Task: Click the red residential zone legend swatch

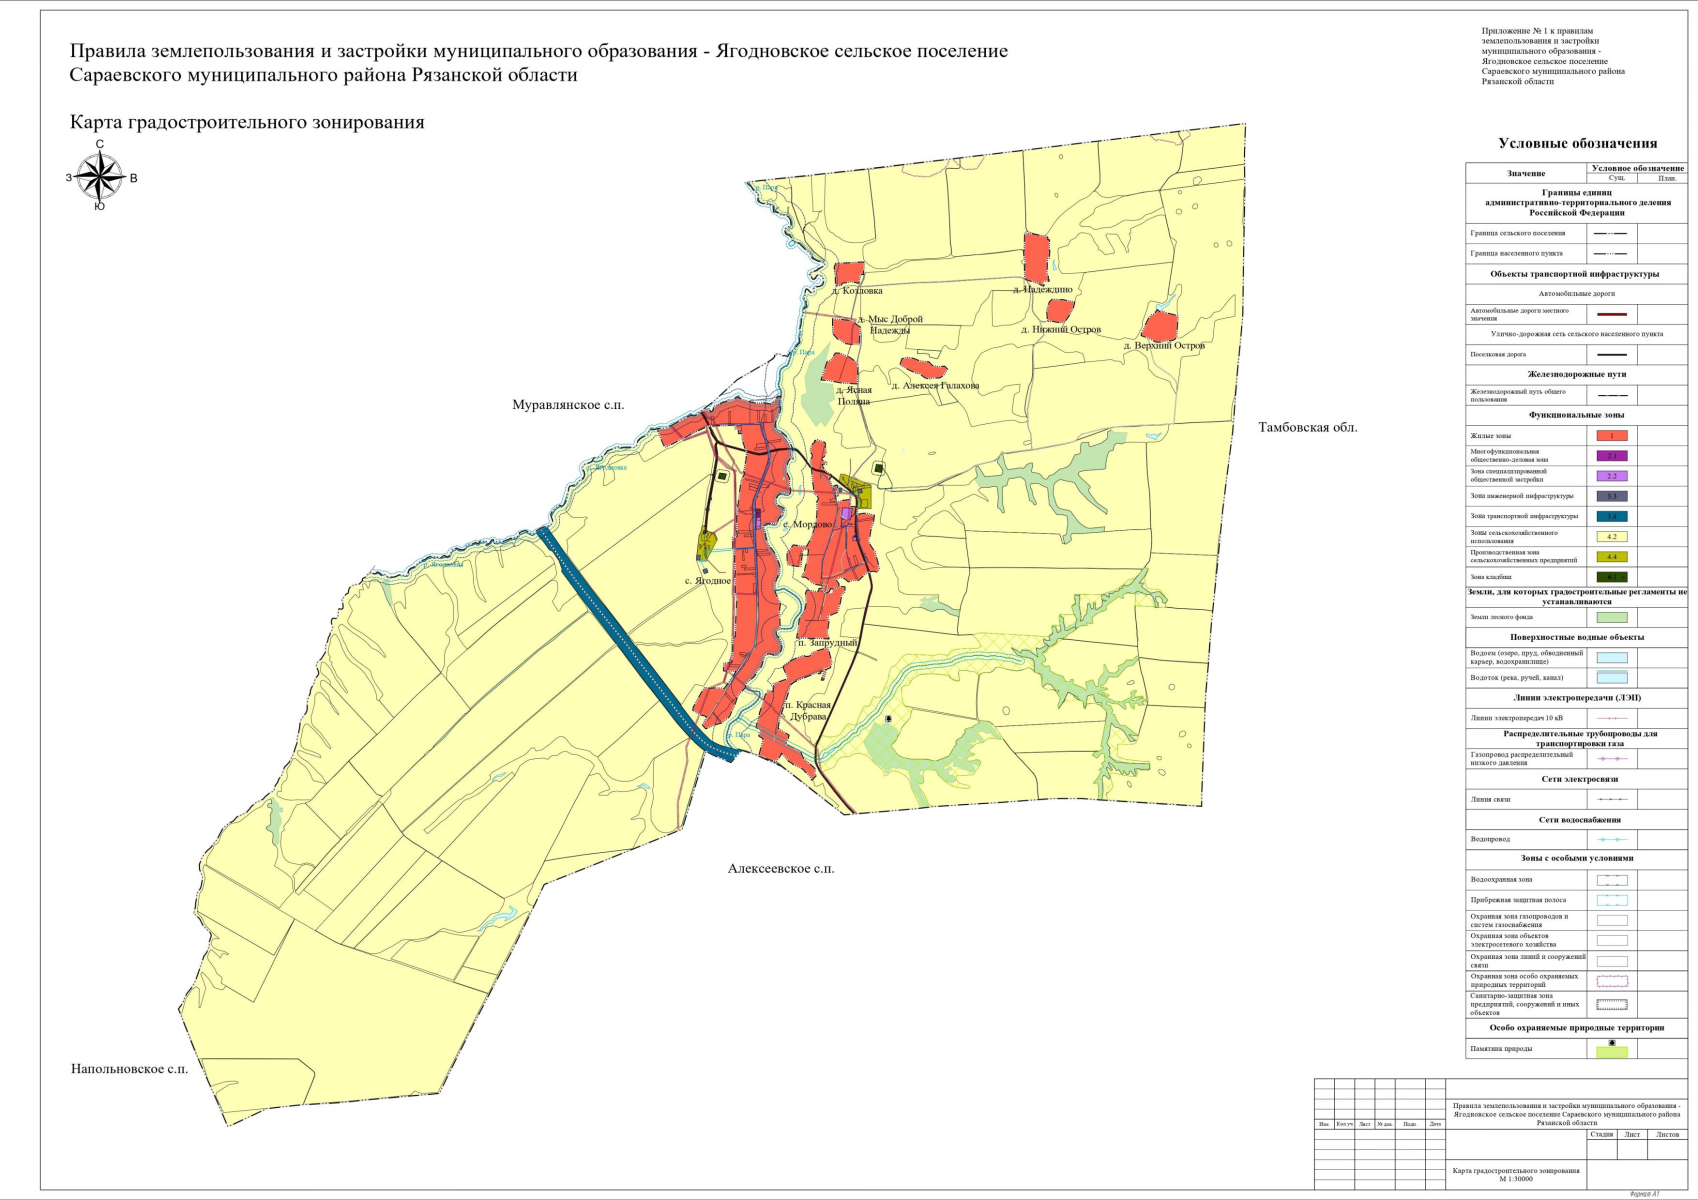Action: [x=1611, y=436]
